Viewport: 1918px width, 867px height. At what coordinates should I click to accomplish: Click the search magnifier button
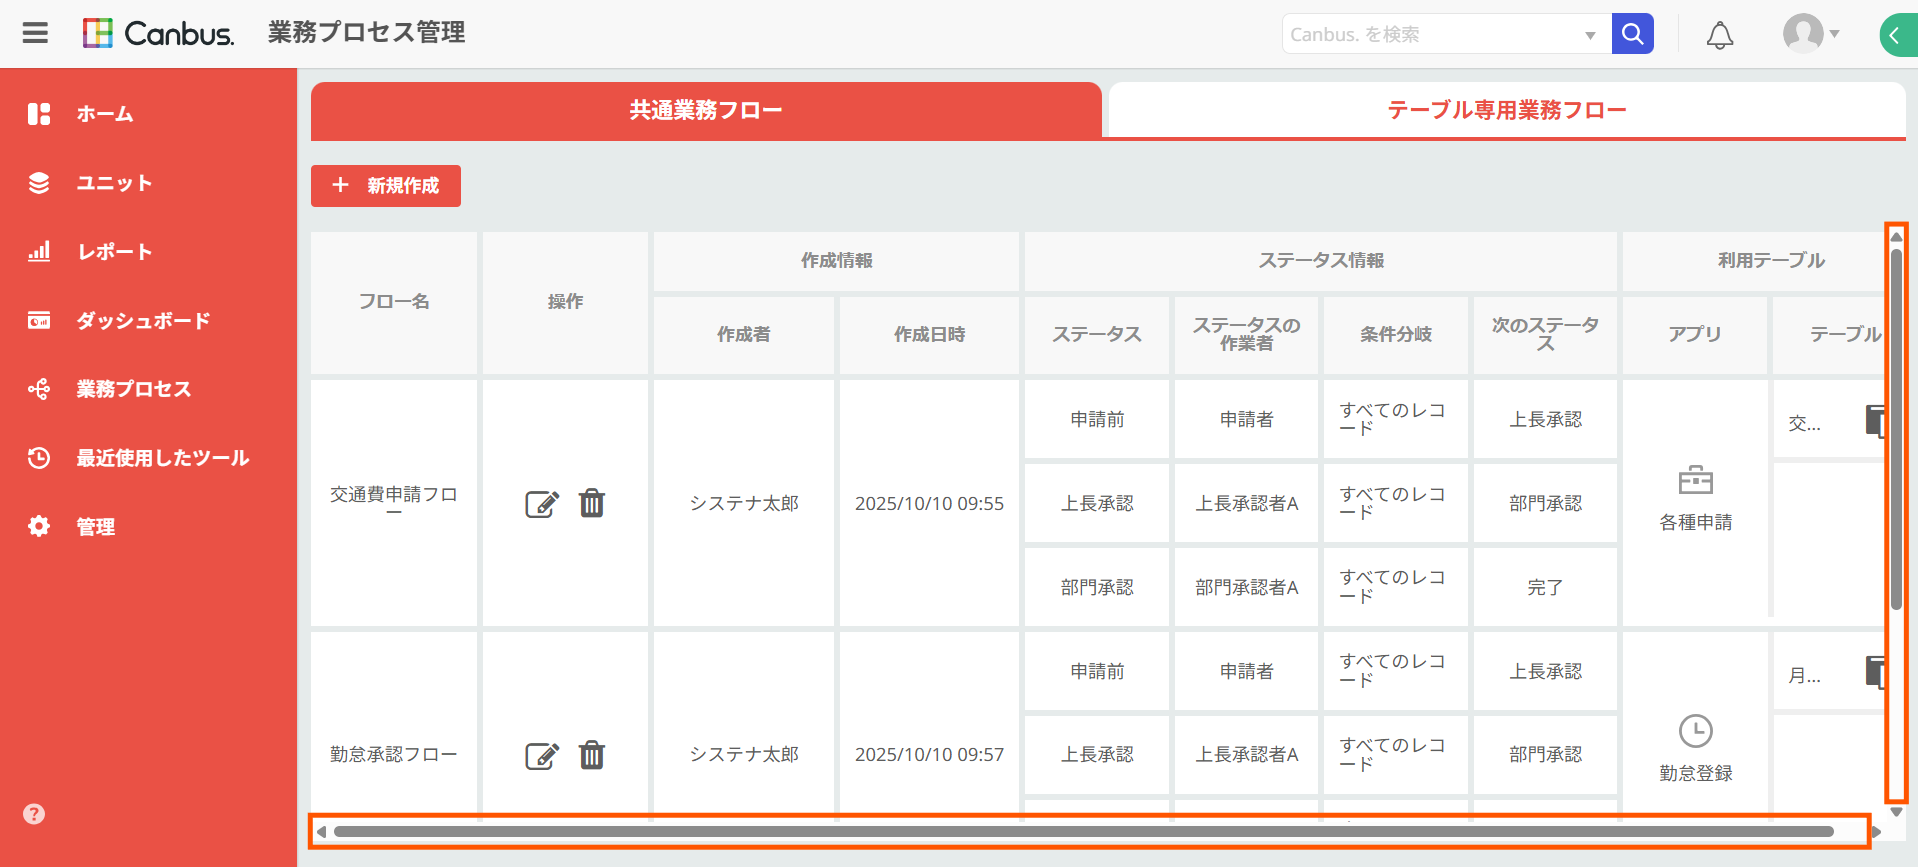coord(1632,34)
